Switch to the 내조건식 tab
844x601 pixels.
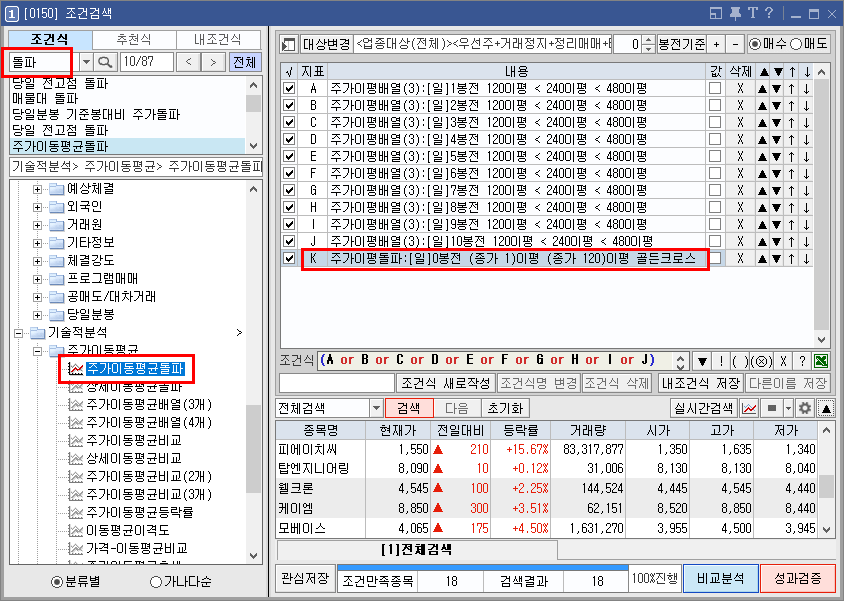pyautogui.click(x=218, y=40)
